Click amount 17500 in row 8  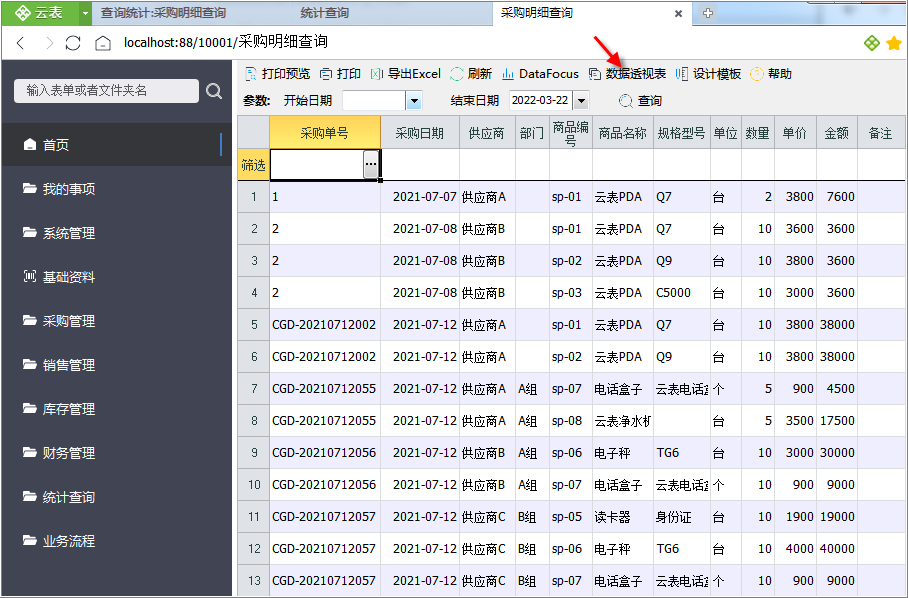point(837,421)
